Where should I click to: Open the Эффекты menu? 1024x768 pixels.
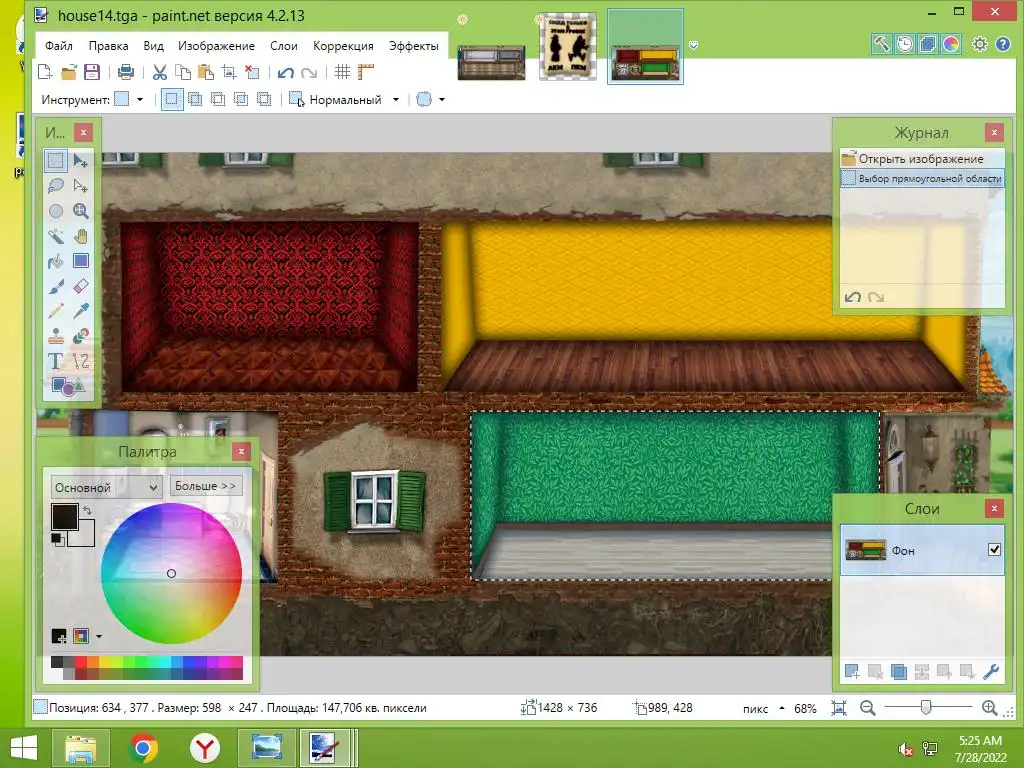click(413, 46)
